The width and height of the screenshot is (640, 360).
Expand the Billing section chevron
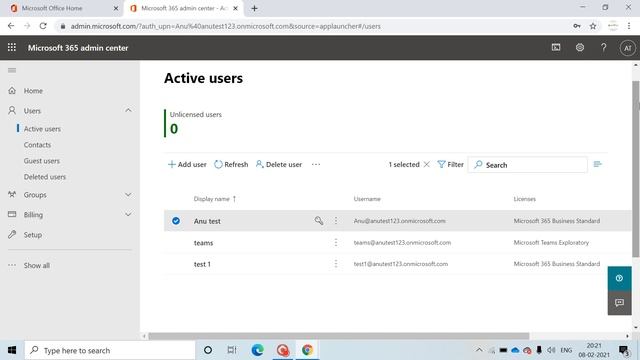click(128, 214)
